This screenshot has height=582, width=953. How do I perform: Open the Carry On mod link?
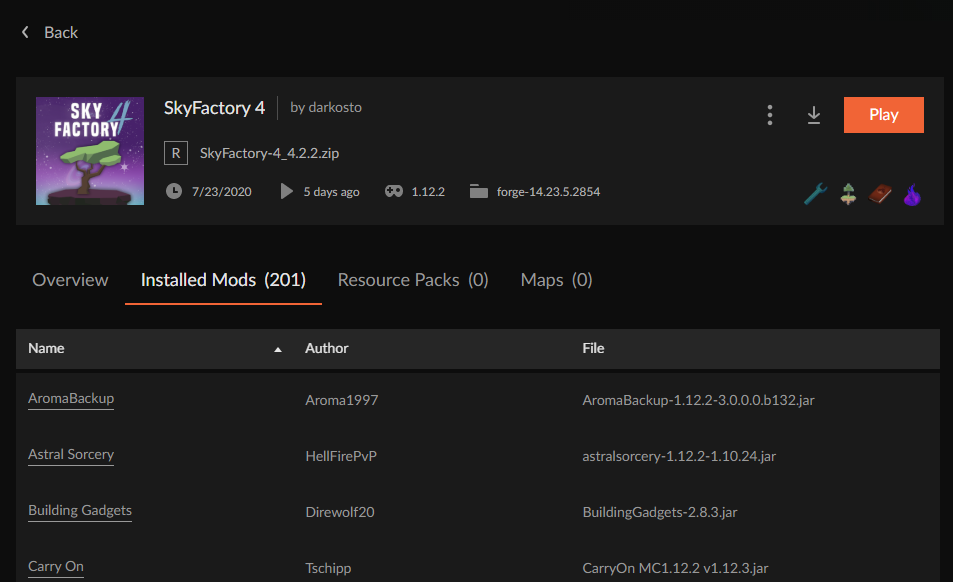[x=56, y=566]
